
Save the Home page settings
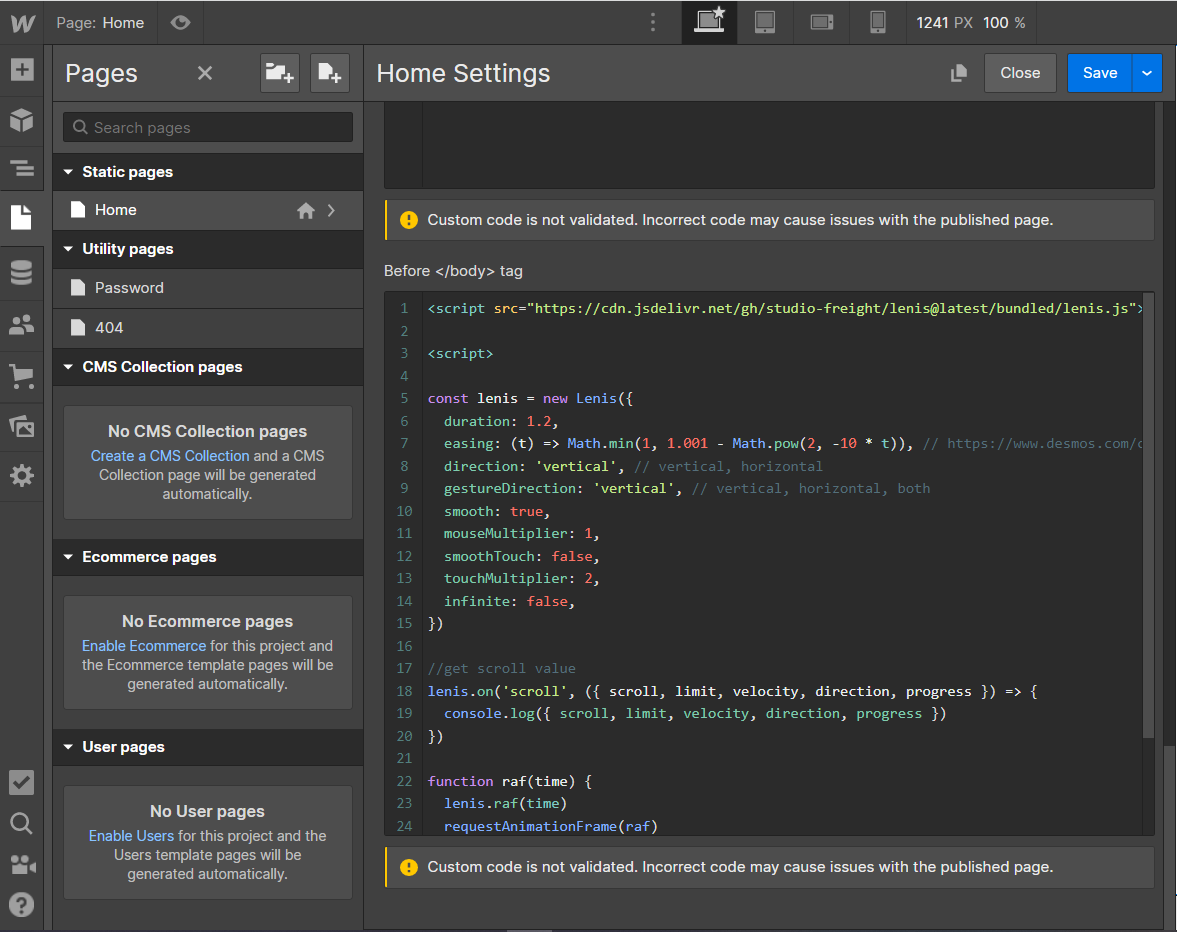[x=1099, y=73]
